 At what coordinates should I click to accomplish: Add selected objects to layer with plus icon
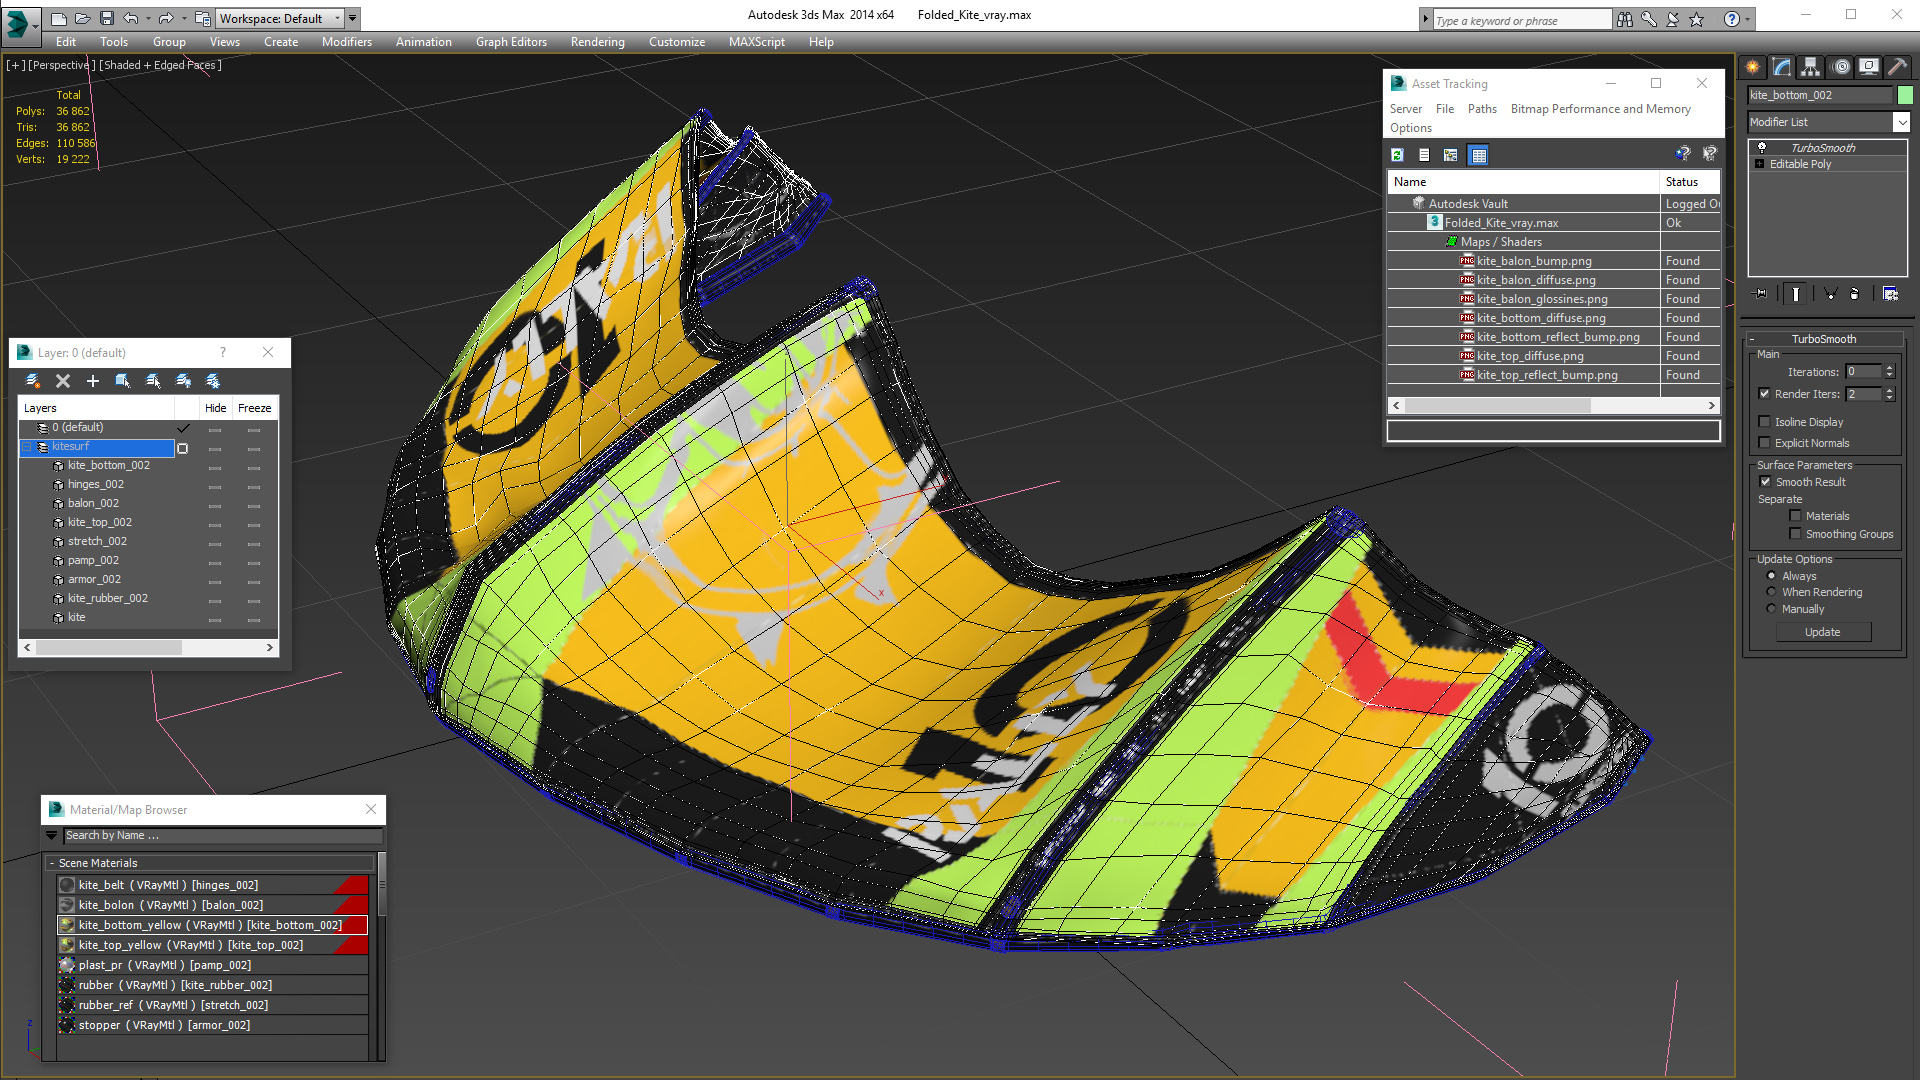[x=93, y=381]
